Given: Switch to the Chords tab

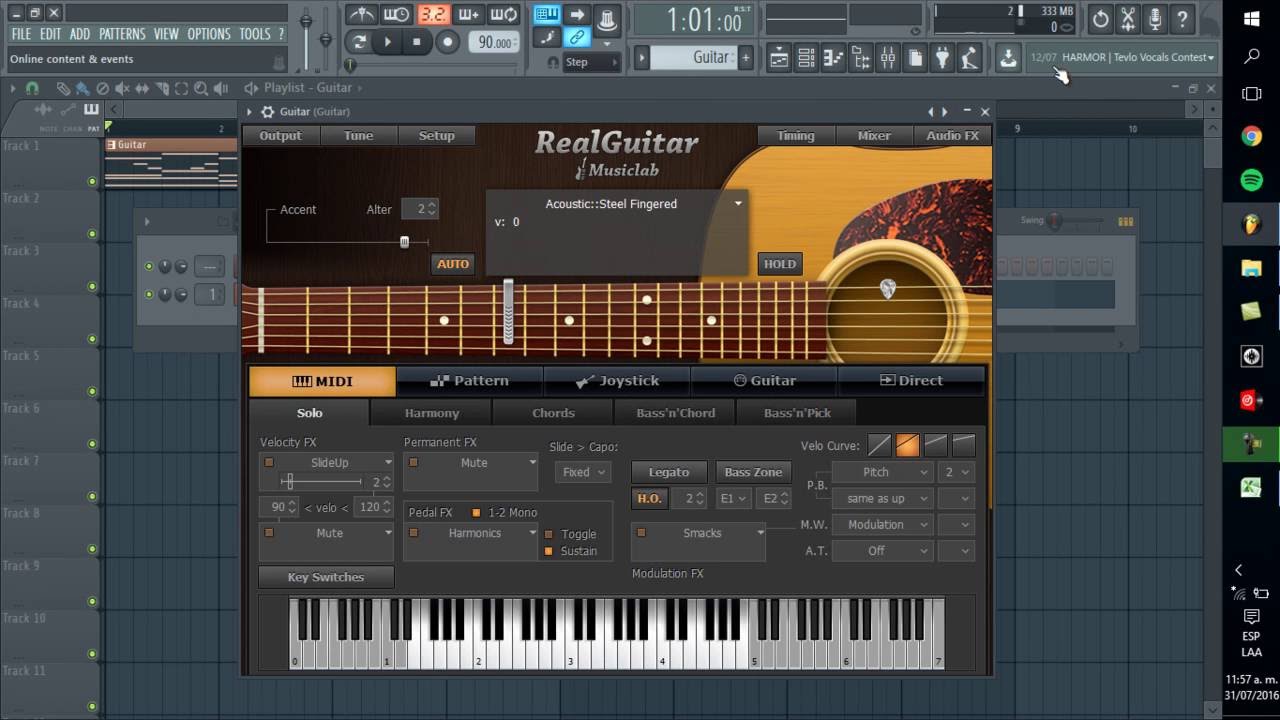Looking at the screenshot, I should point(553,412).
